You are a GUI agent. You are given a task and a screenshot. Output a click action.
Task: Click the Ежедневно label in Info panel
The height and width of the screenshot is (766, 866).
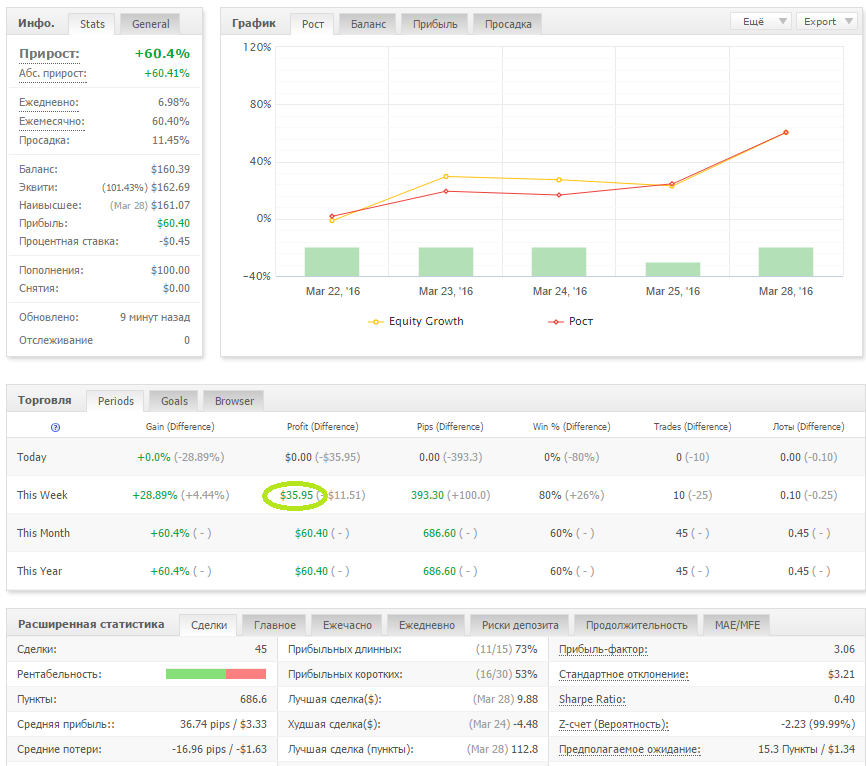[49, 102]
